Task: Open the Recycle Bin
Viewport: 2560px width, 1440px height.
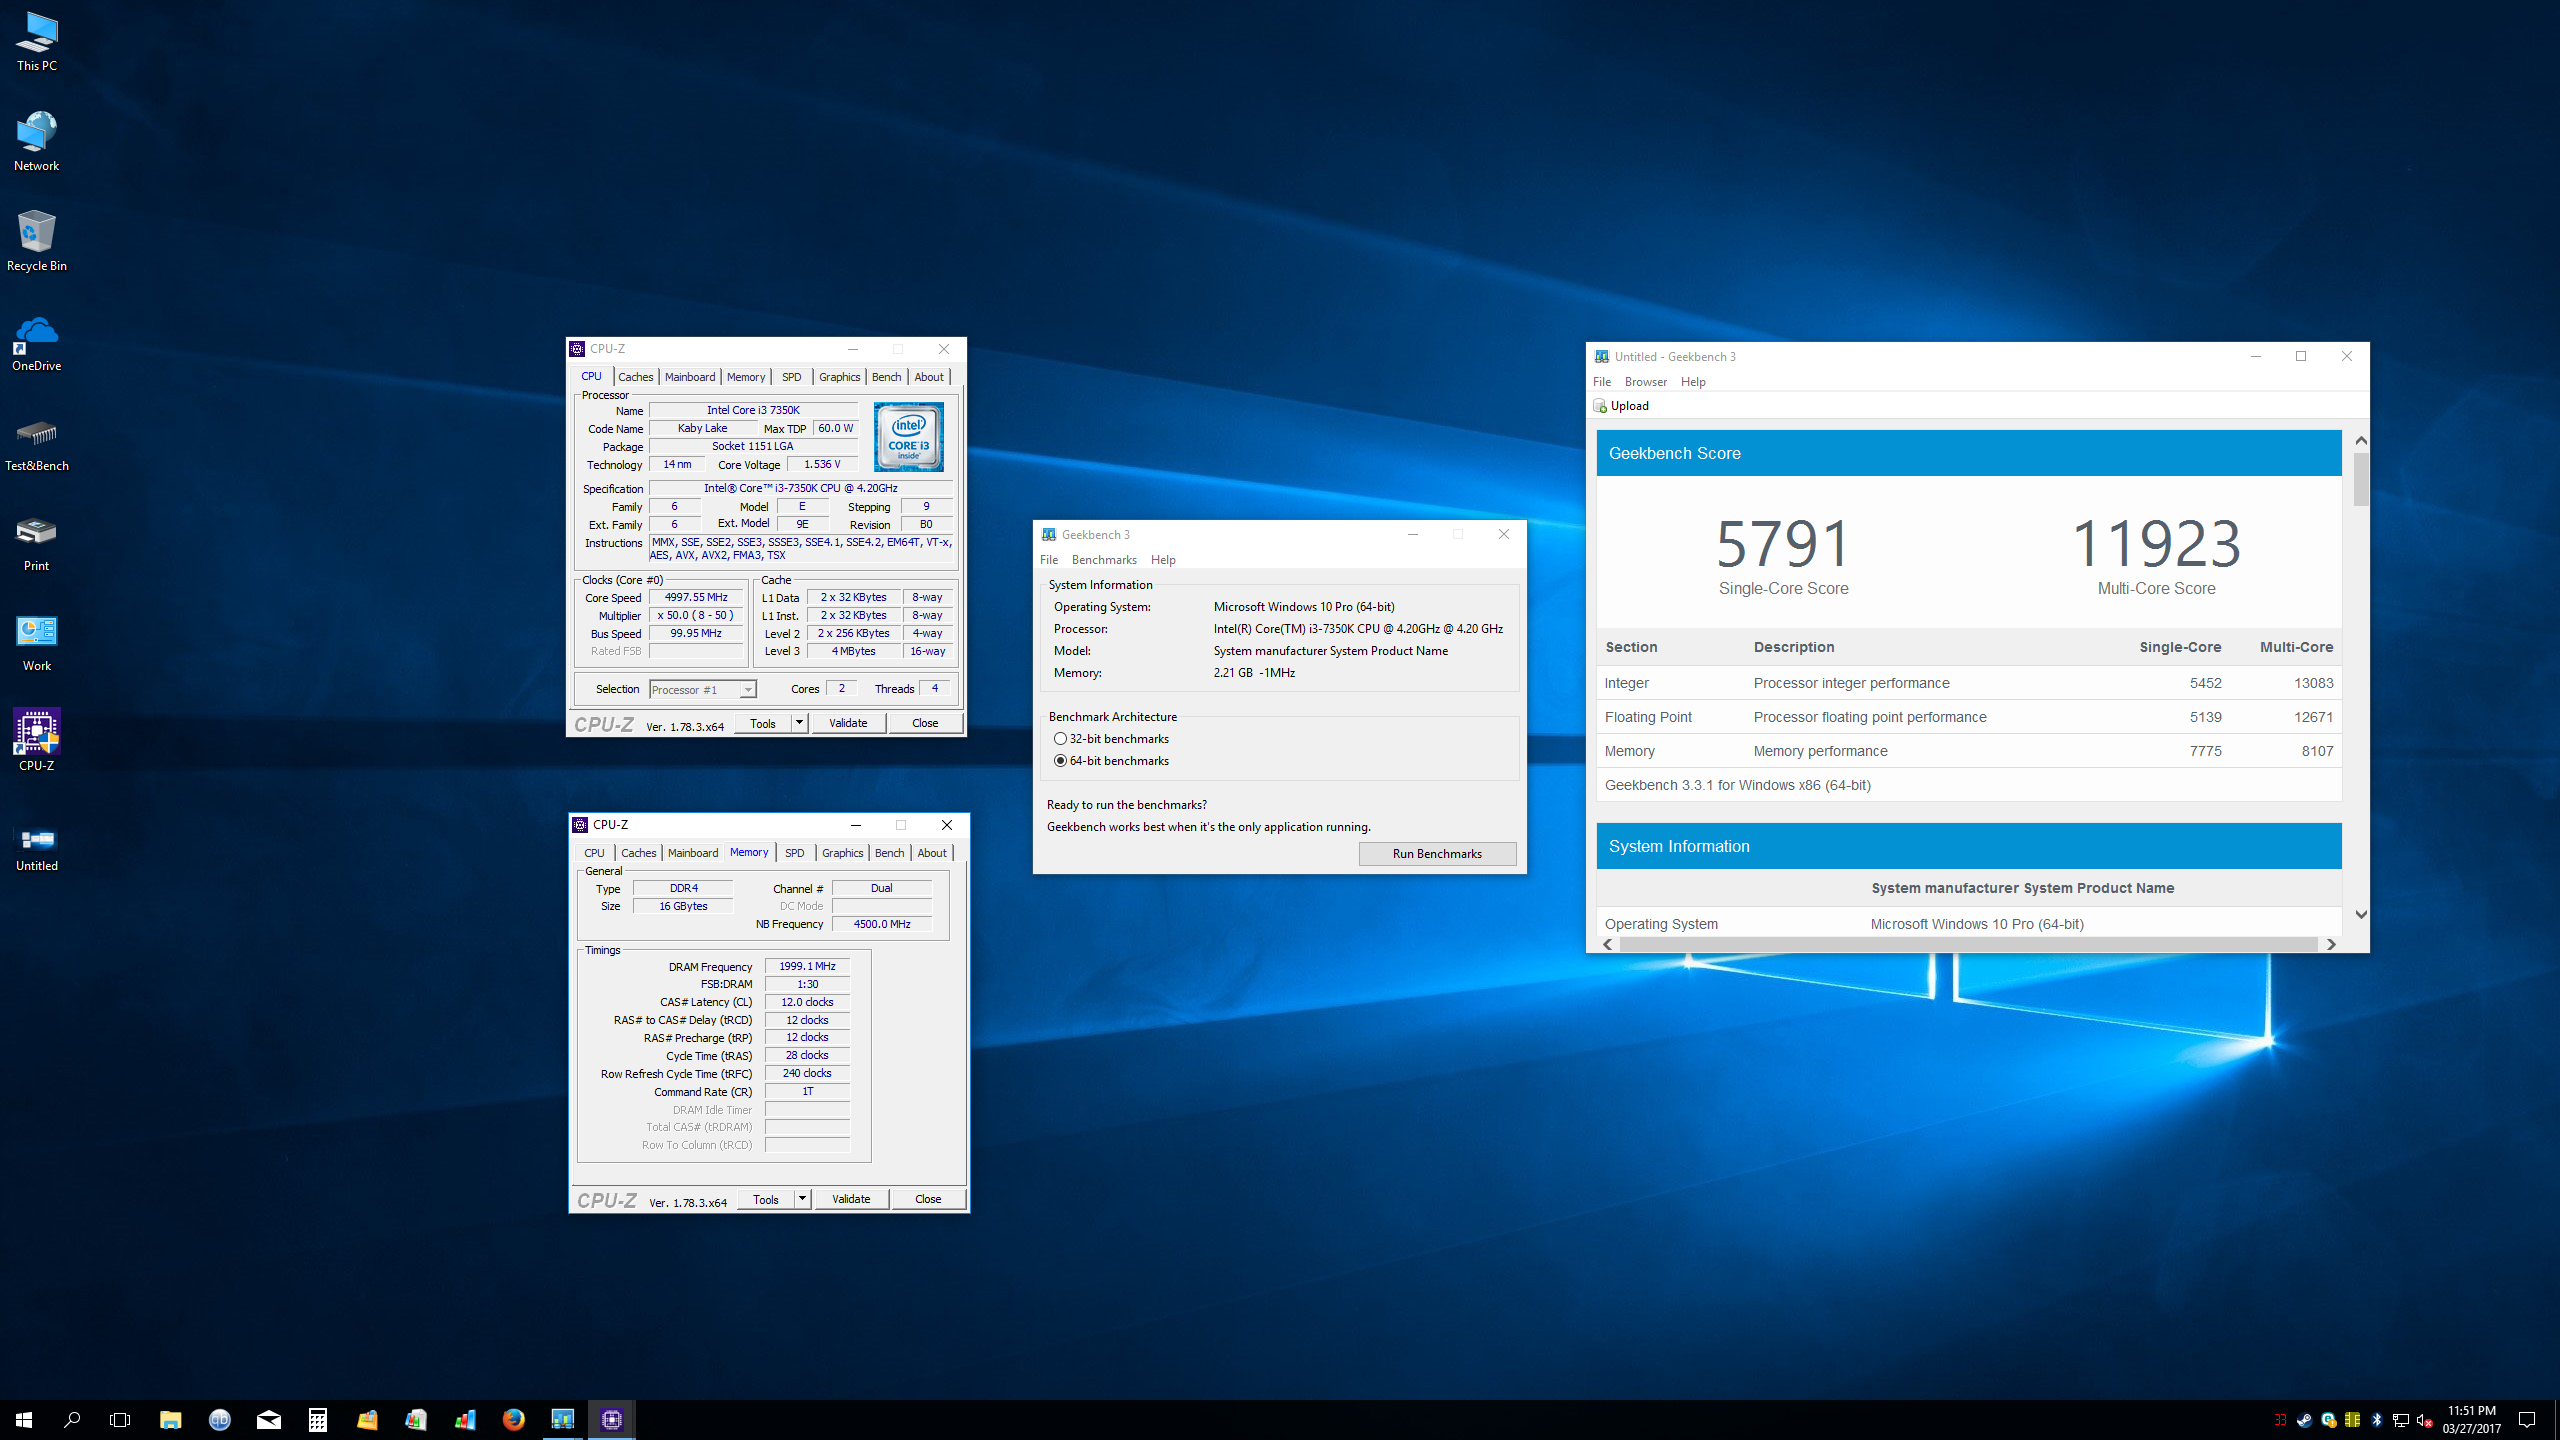Action: [x=37, y=242]
